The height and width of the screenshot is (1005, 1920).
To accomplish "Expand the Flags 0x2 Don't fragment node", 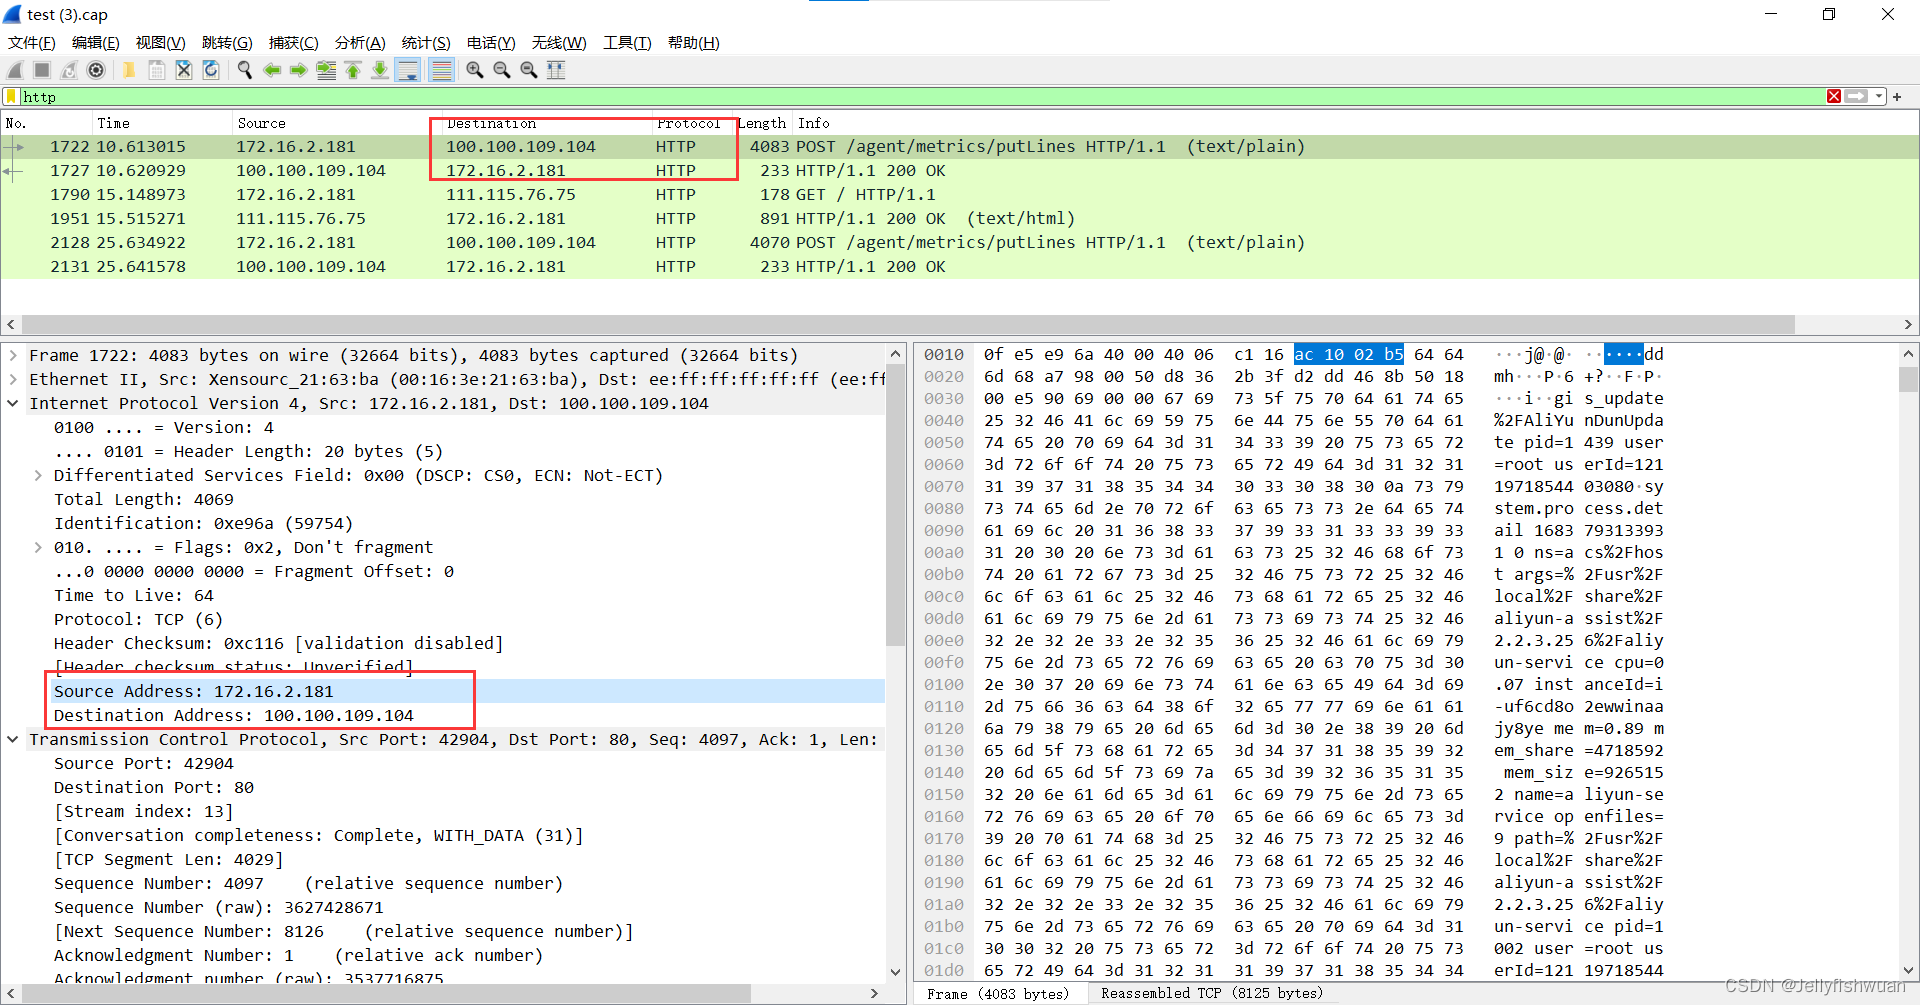I will coord(38,547).
